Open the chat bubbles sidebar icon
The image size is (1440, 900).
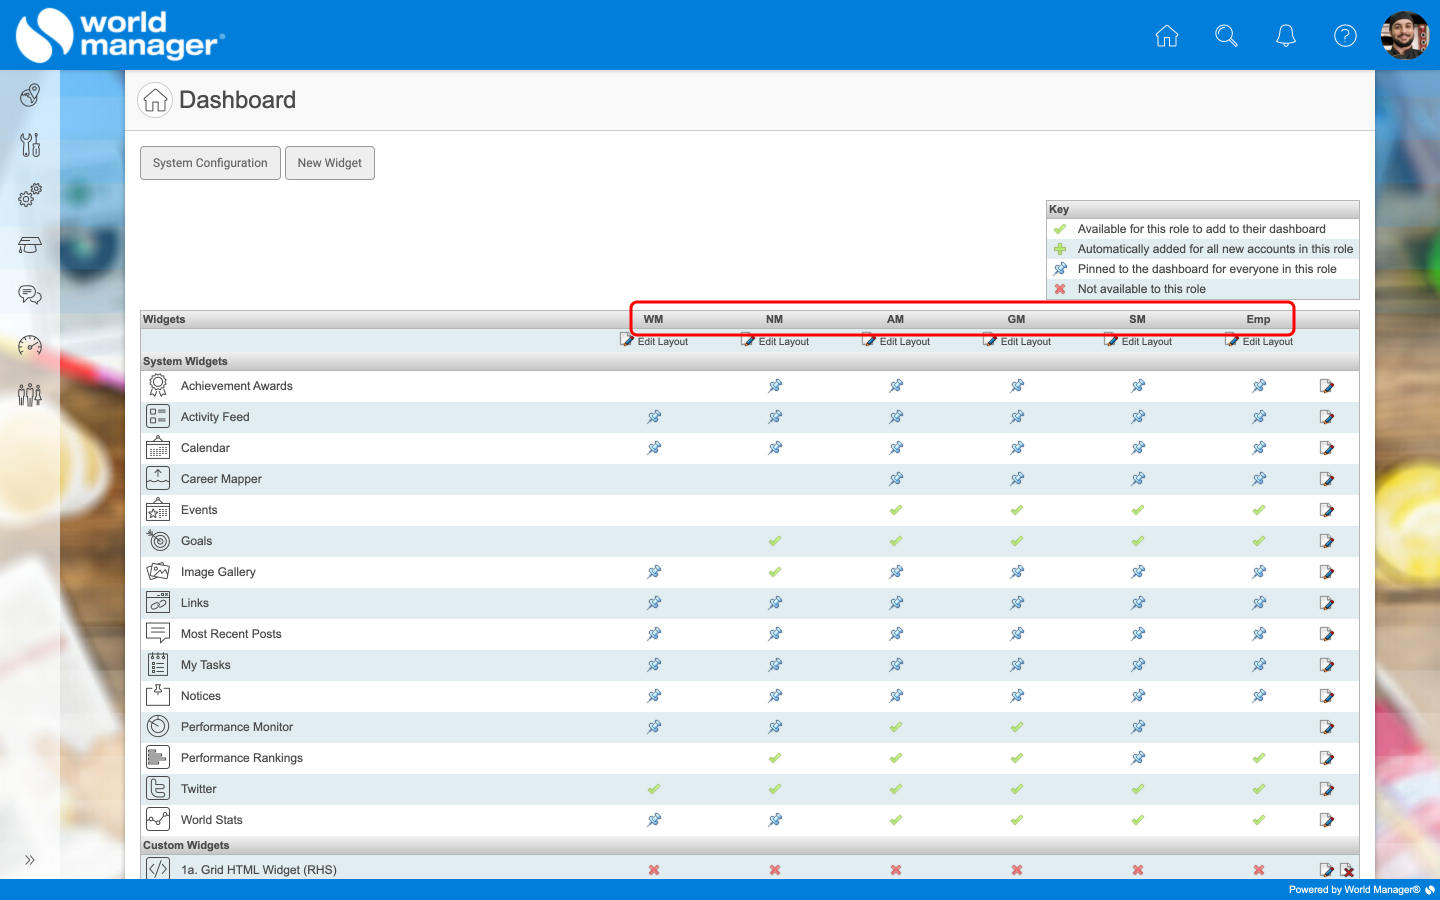coord(30,295)
